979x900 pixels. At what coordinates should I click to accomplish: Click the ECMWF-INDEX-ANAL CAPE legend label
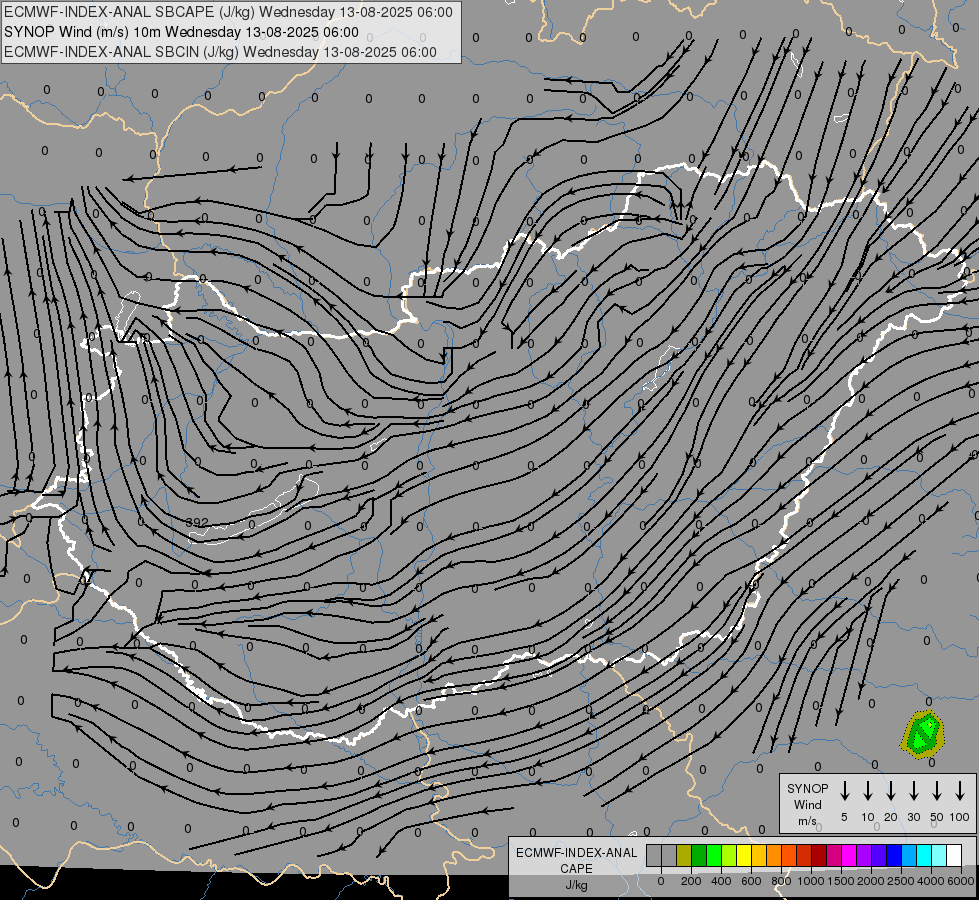576,860
